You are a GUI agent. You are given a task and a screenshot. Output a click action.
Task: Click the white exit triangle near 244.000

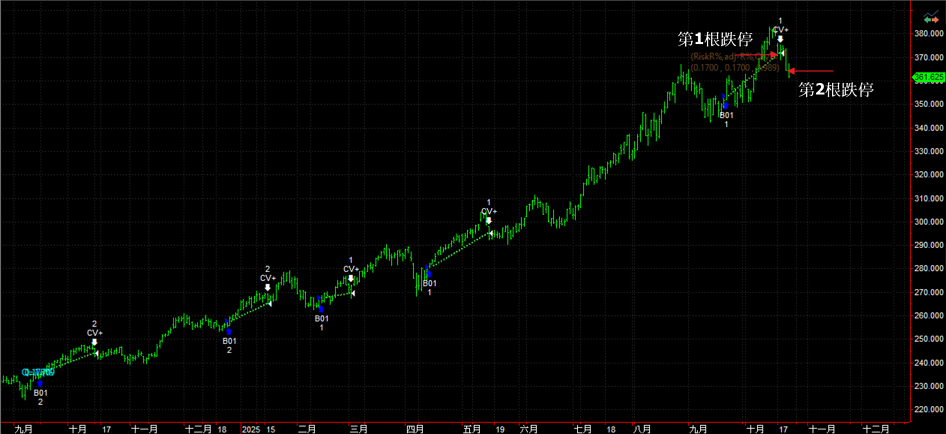click(x=96, y=354)
